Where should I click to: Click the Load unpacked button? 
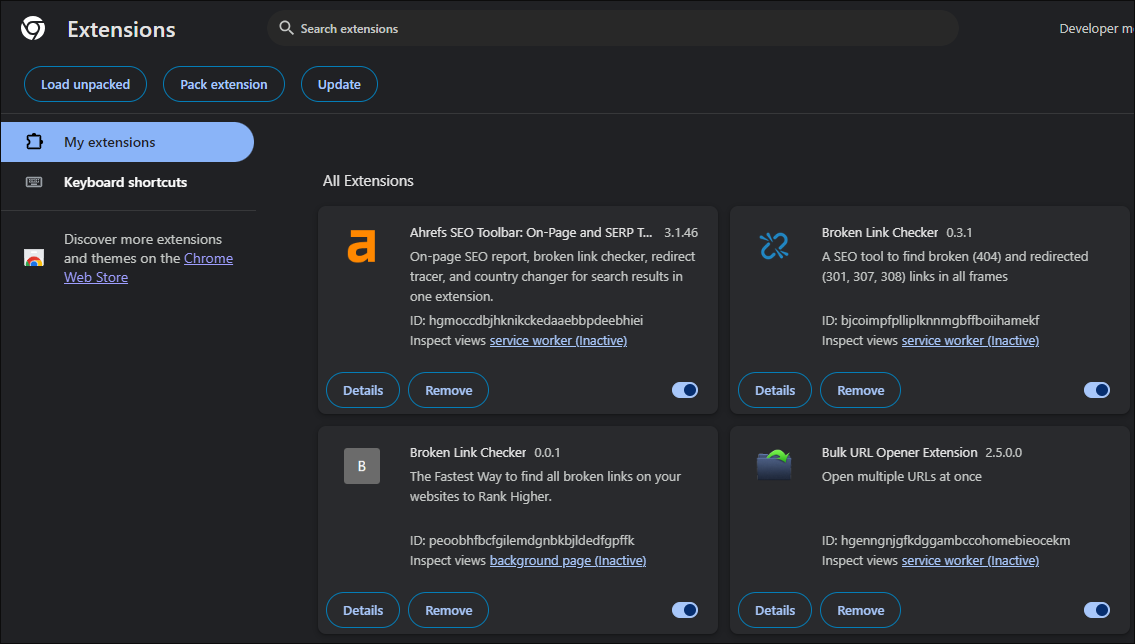point(85,85)
